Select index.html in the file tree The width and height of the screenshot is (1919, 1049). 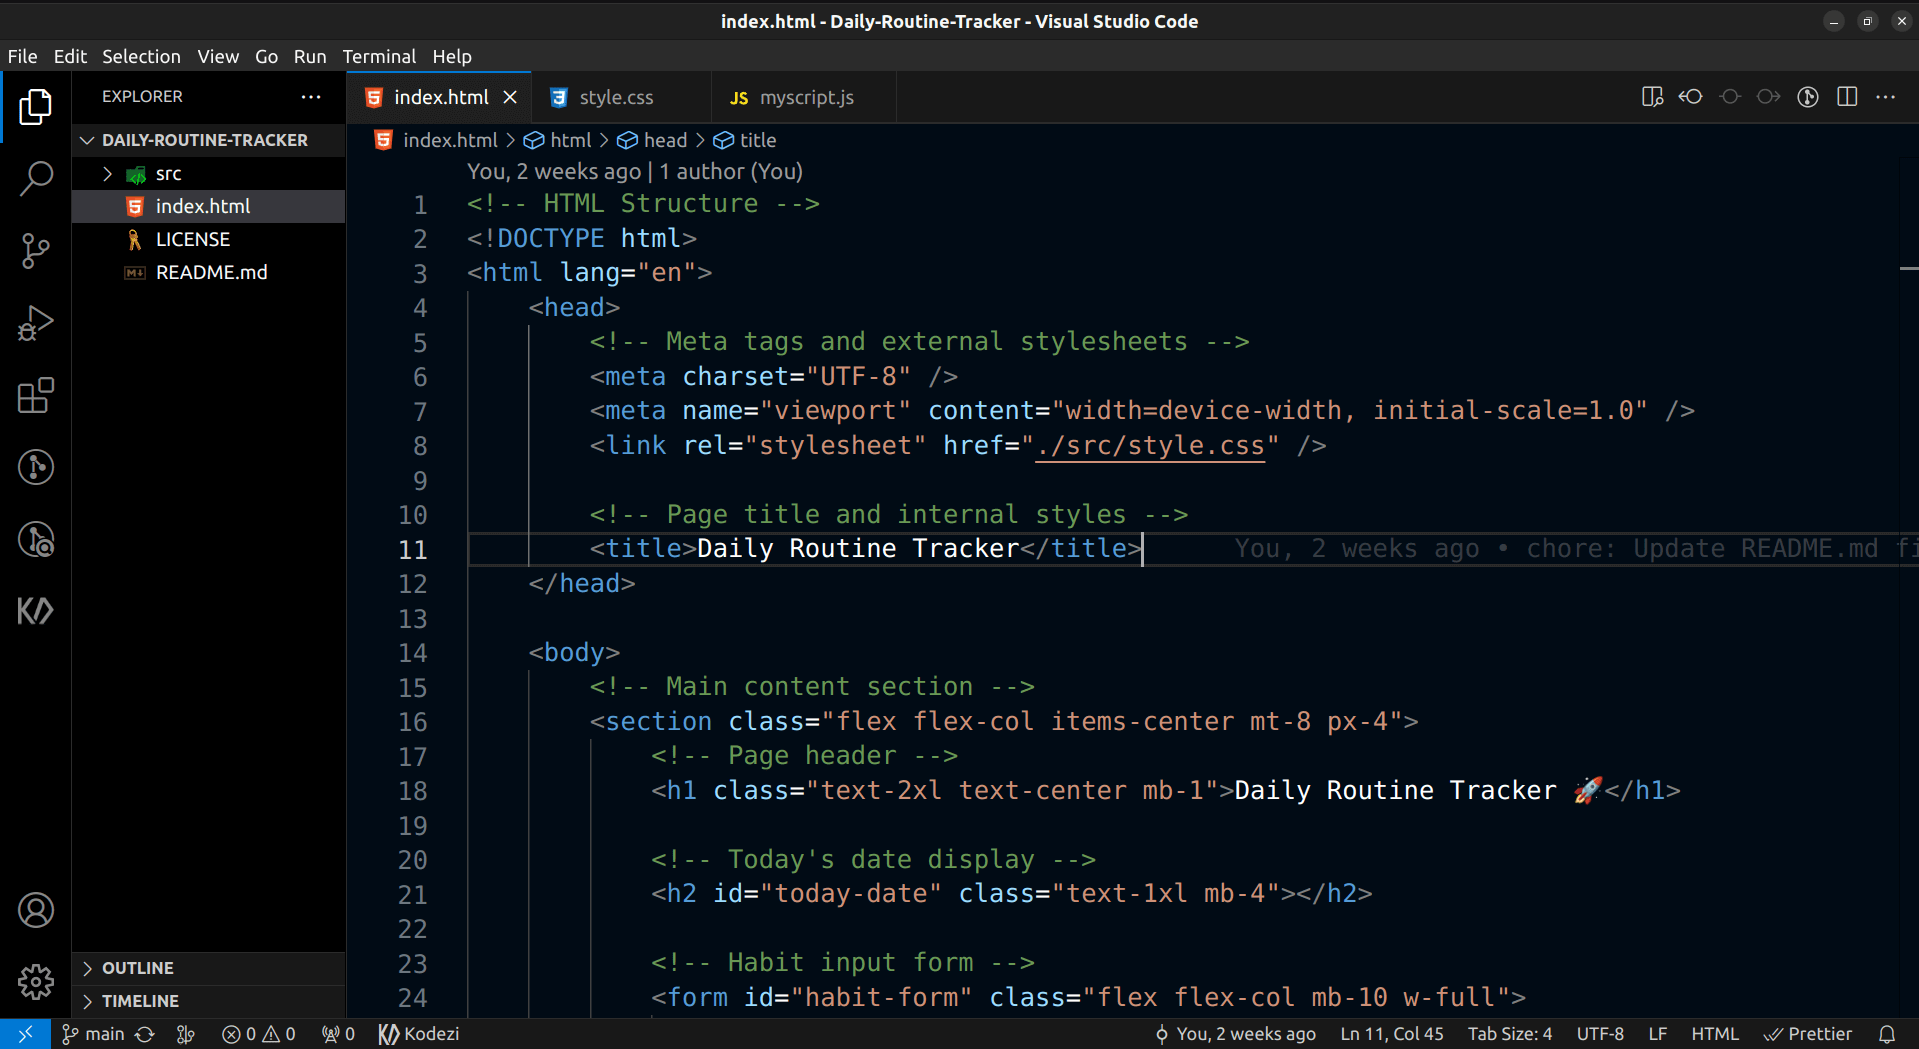tap(209, 206)
